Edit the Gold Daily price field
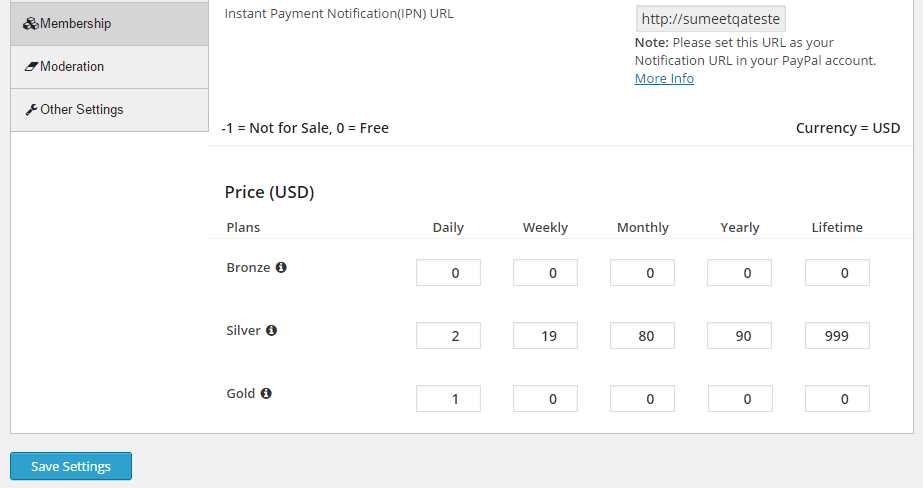 (x=449, y=399)
